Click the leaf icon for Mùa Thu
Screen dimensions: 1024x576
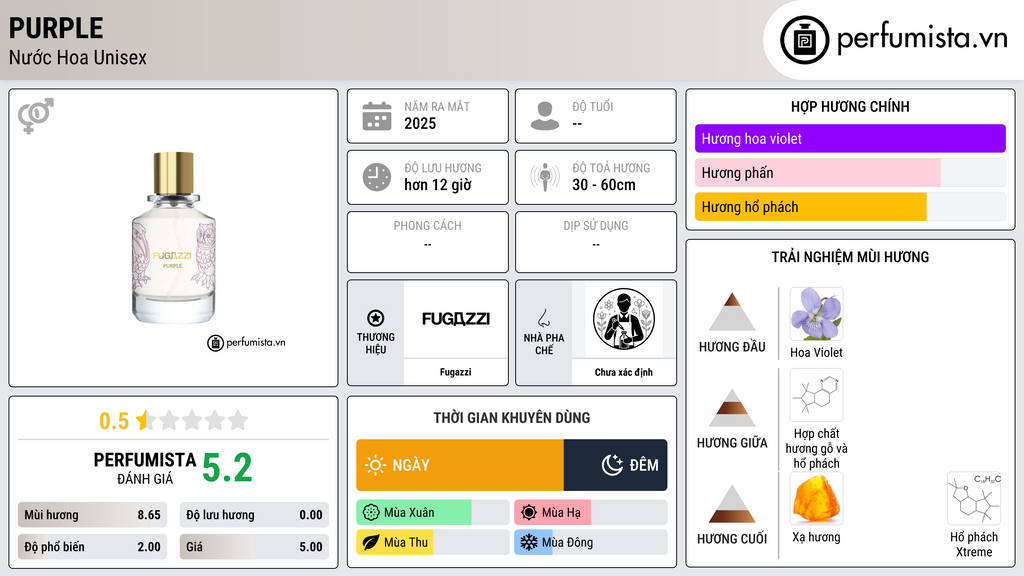click(371, 542)
